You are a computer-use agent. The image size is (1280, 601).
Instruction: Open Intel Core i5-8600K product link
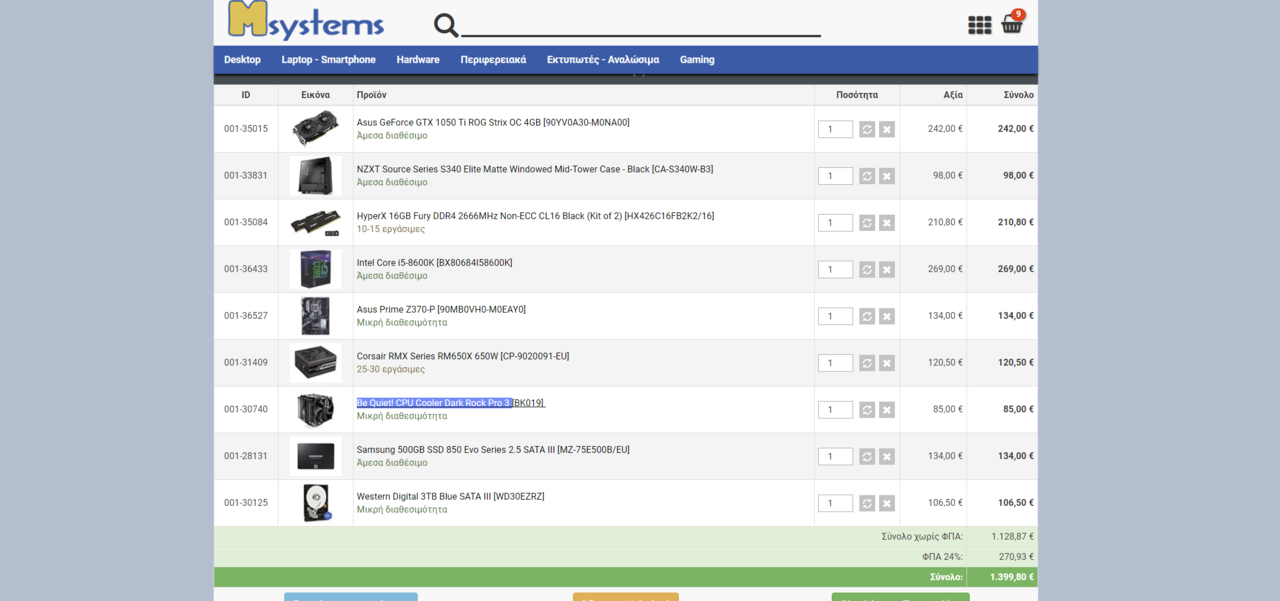tap(434, 263)
